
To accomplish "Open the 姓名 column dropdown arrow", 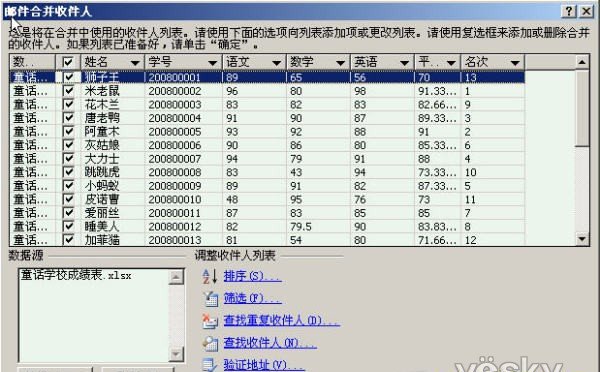I will (x=135, y=63).
